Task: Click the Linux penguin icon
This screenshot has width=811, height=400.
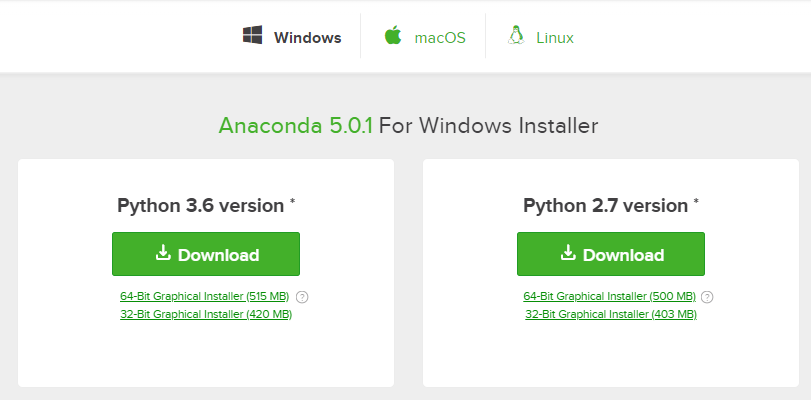Action: [x=516, y=36]
